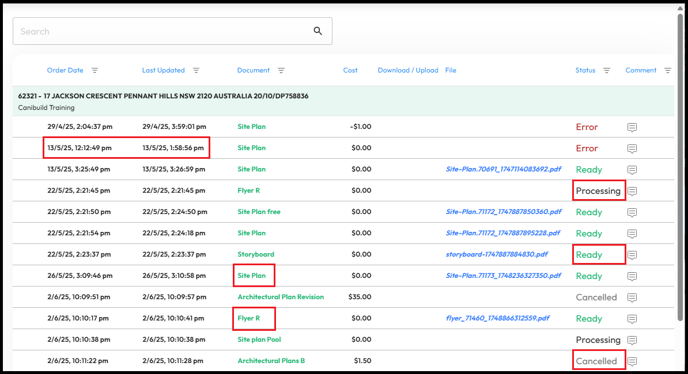The image size is (688, 374).
Task: Open flyer_71460_1748866312559.pdf link
Action: click(498, 318)
